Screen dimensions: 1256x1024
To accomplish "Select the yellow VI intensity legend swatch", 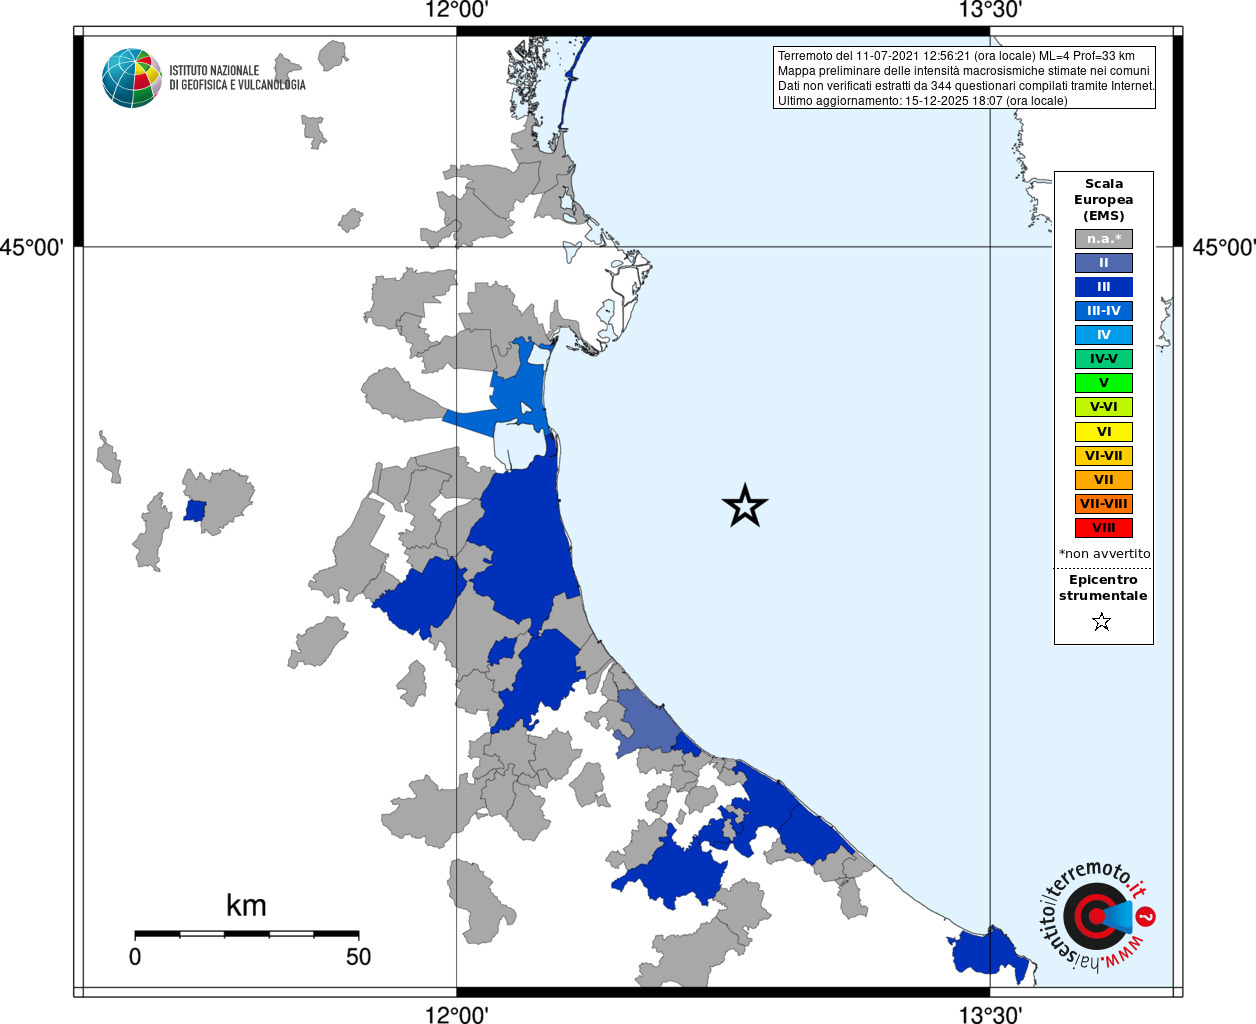I will (x=1104, y=432).
